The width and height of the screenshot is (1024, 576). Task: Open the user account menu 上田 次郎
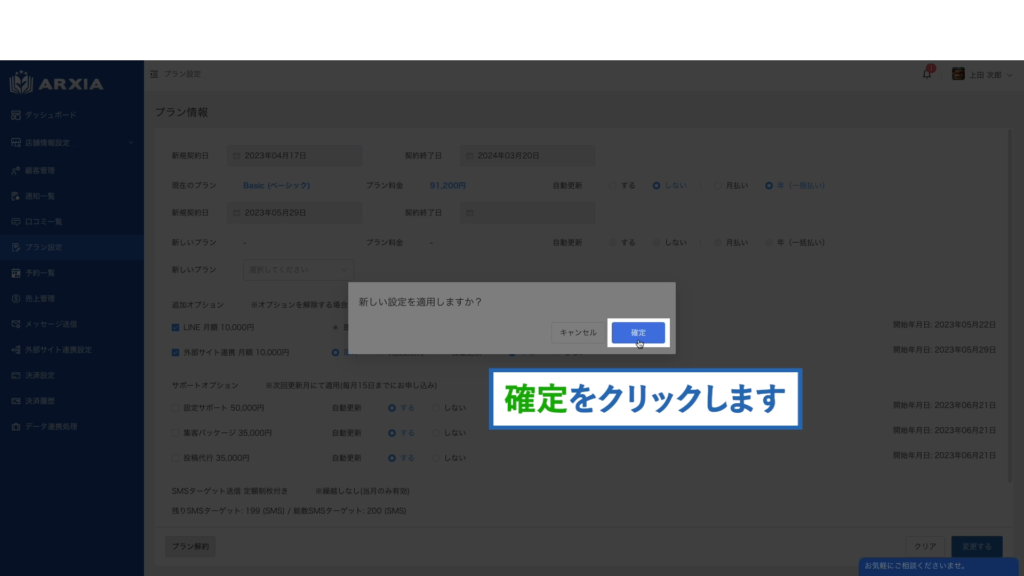(x=979, y=75)
